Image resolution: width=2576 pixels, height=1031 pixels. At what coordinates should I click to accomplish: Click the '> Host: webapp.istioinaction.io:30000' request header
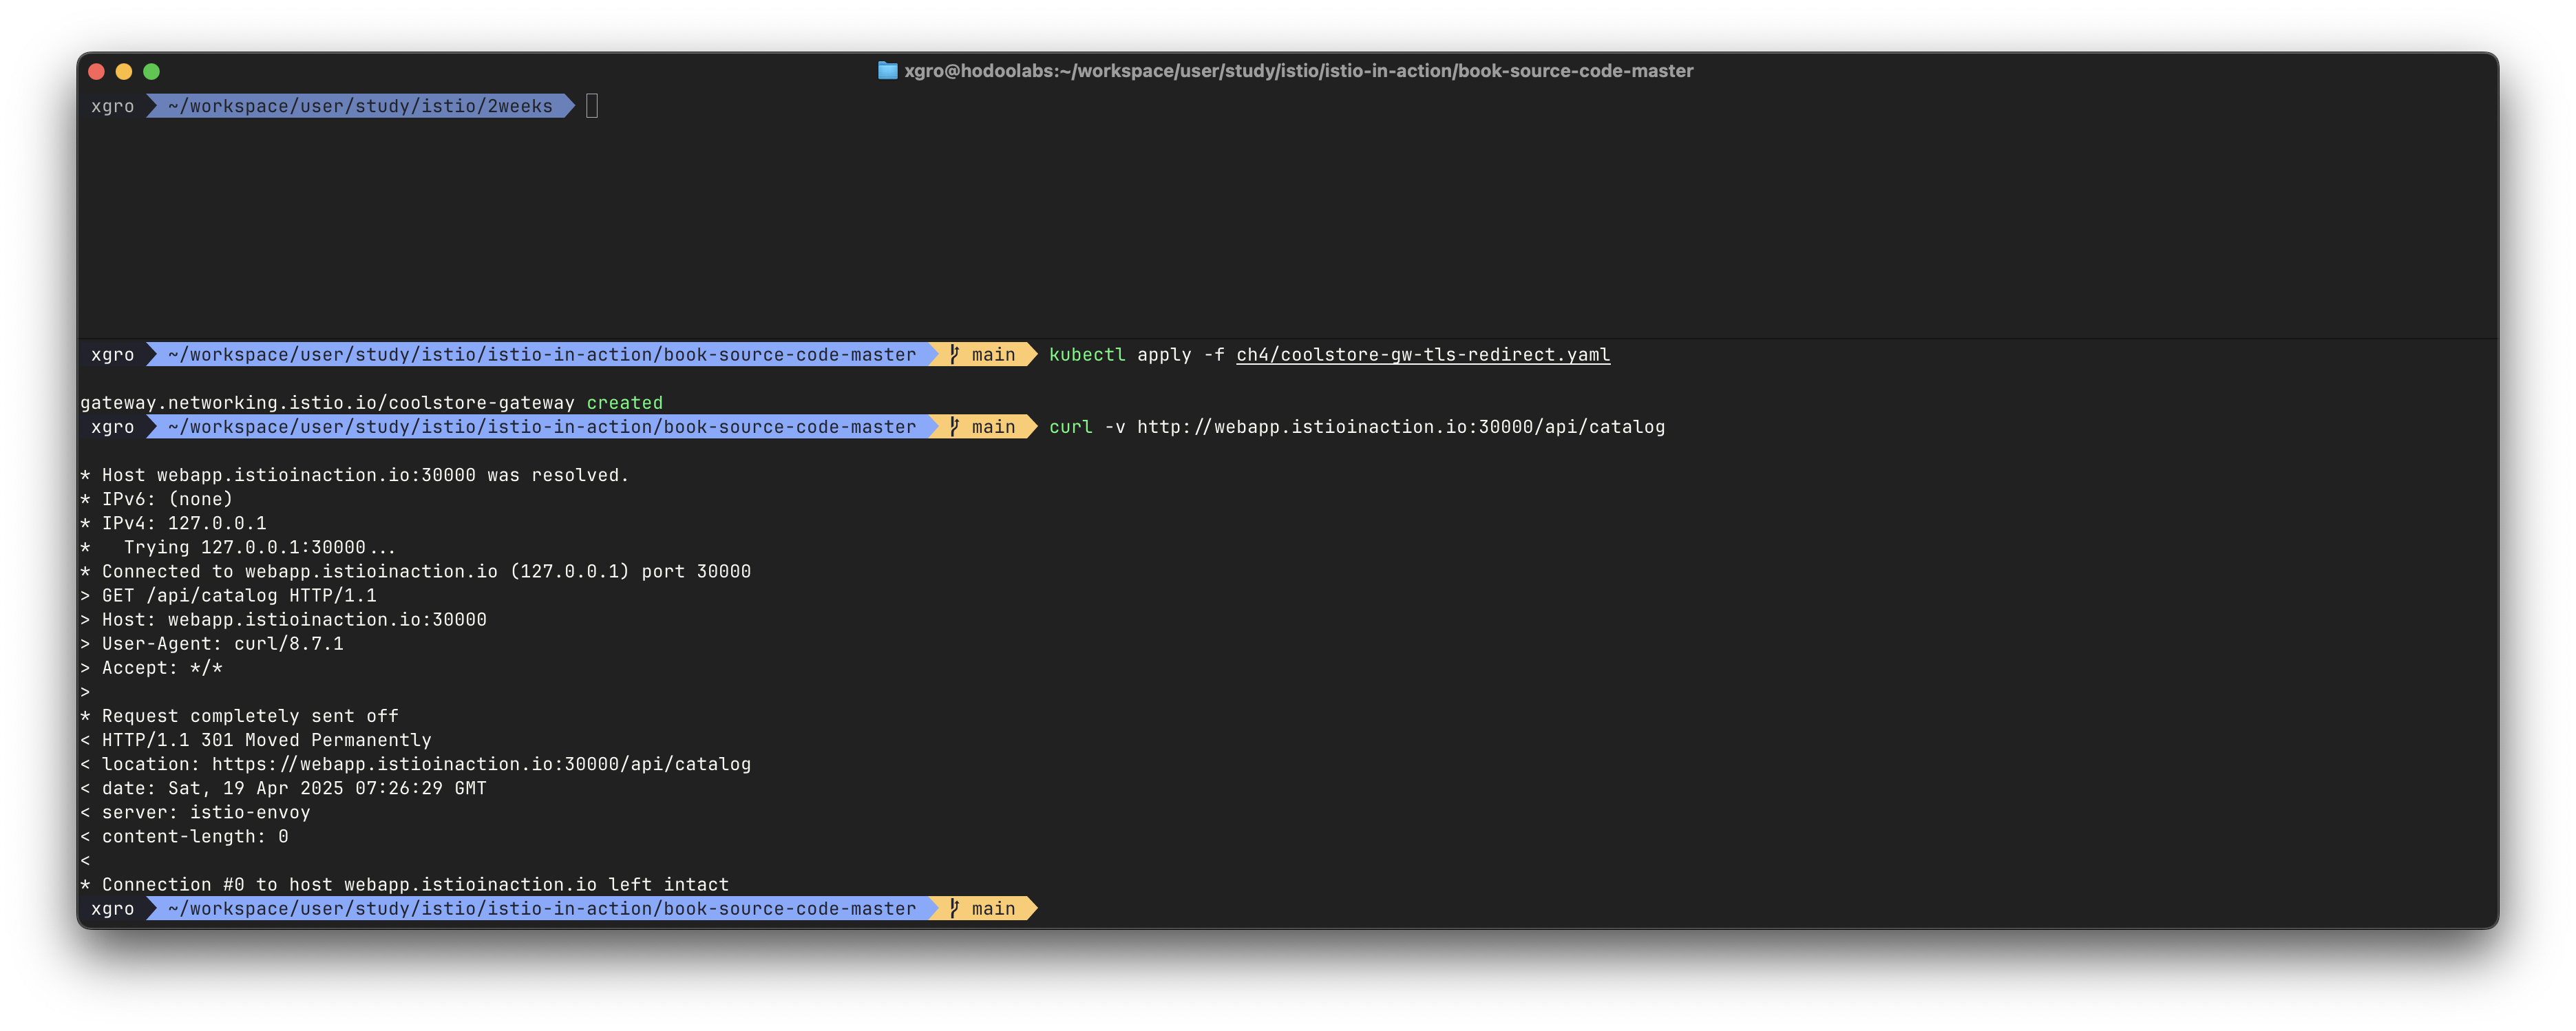coord(283,619)
